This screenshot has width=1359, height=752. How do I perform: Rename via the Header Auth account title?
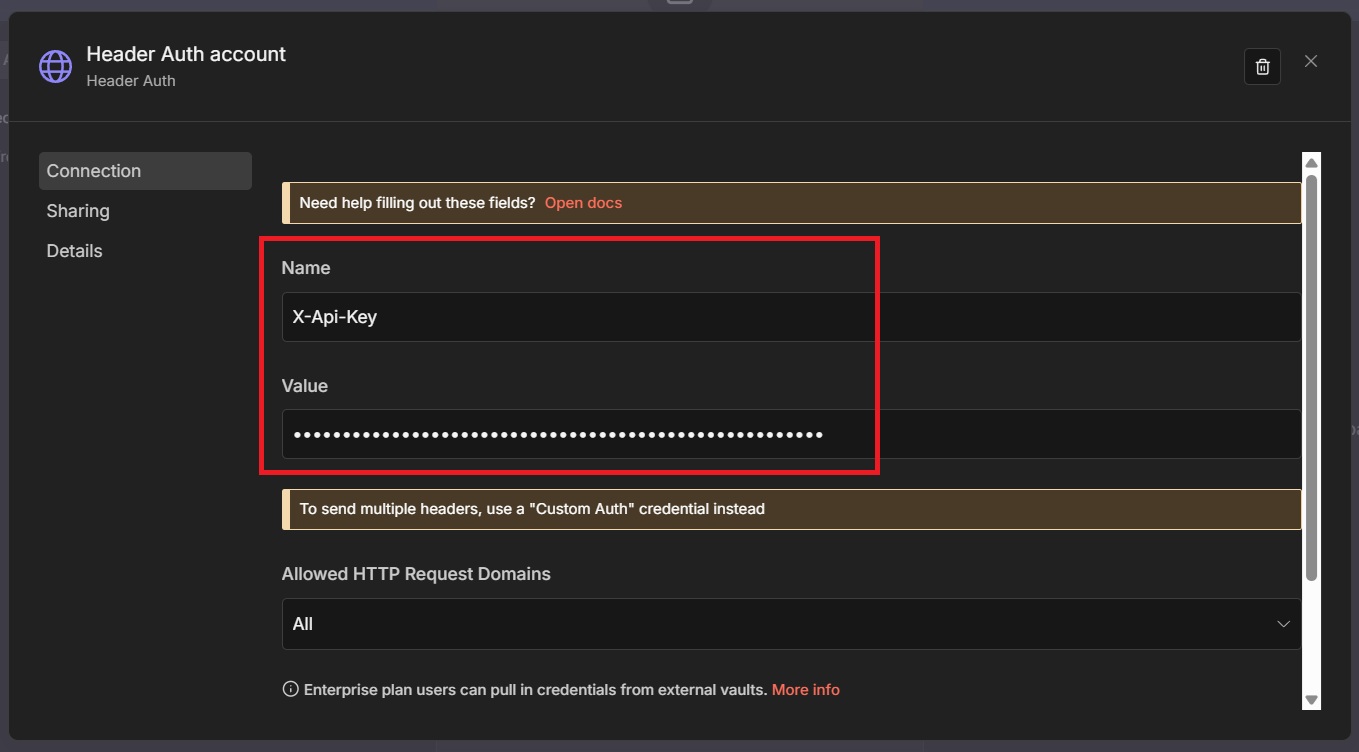coord(186,54)
